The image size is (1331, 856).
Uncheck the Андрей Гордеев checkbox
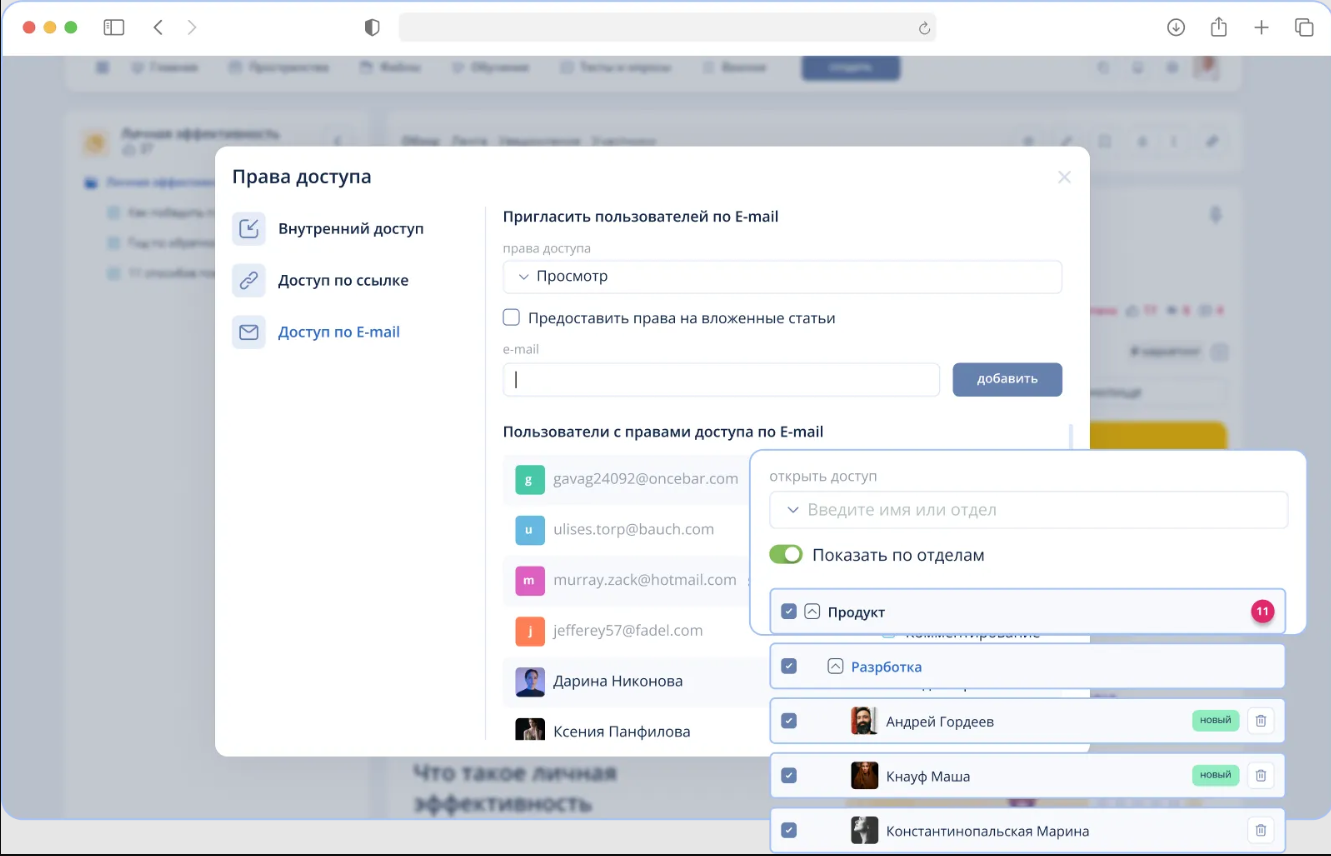click(x=788, y=721)
